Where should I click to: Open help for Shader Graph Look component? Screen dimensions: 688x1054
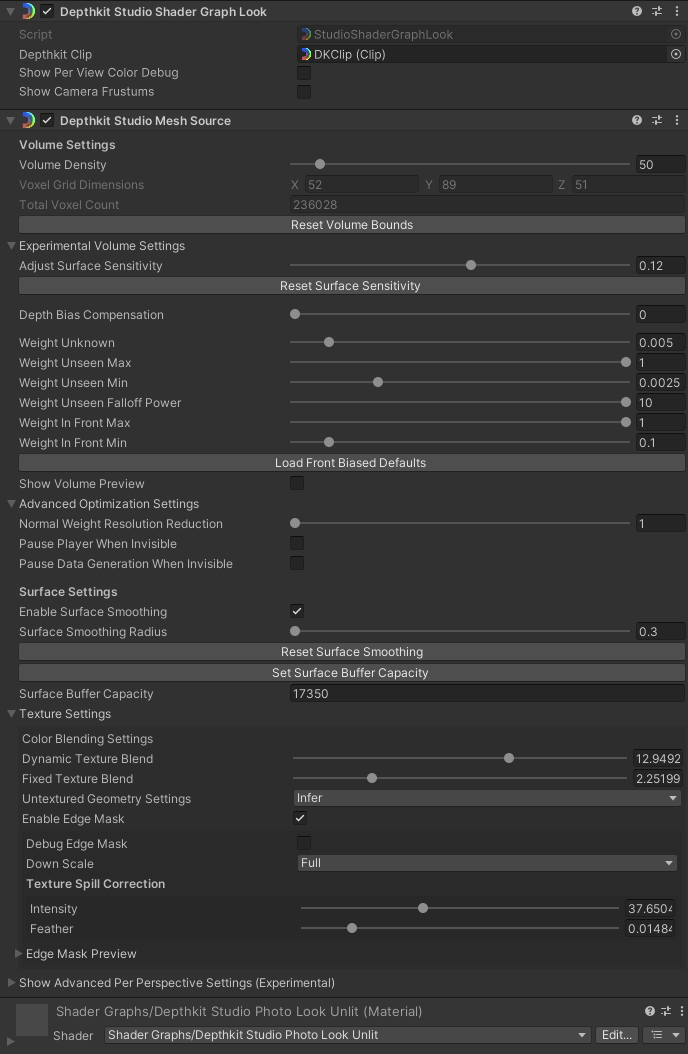click(637, 11)
